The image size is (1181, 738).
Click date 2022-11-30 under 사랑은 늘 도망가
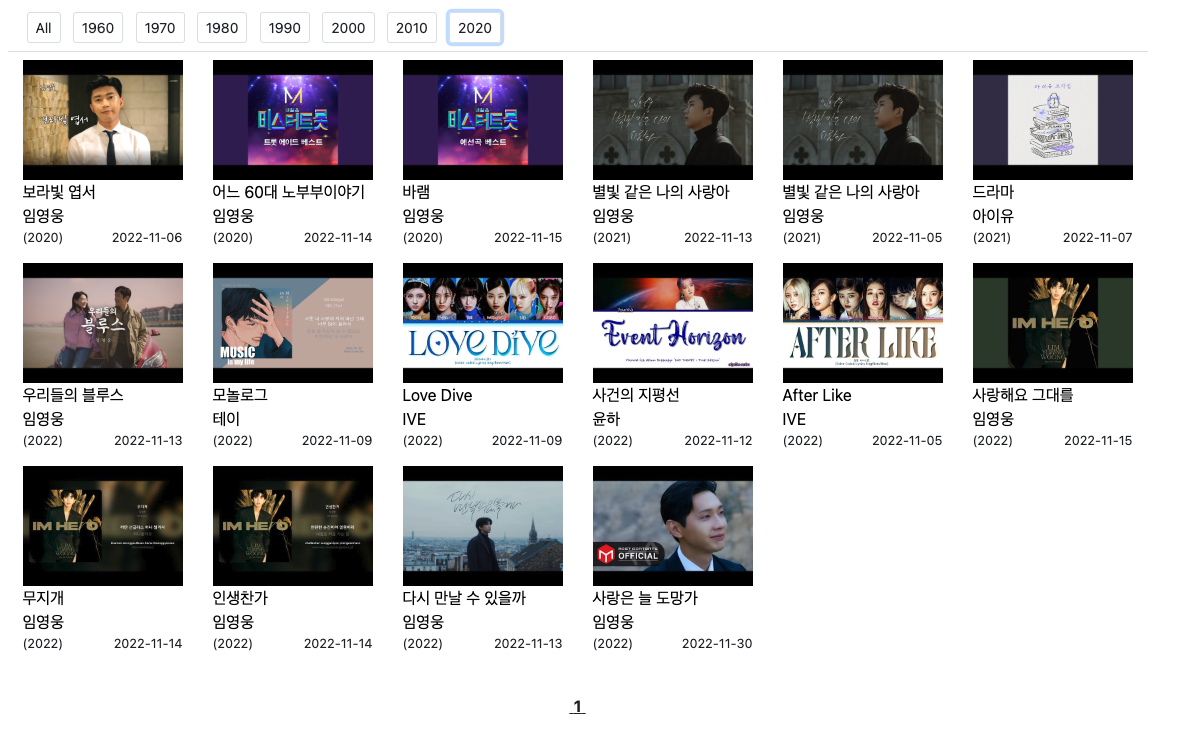(x=717, y=644)
